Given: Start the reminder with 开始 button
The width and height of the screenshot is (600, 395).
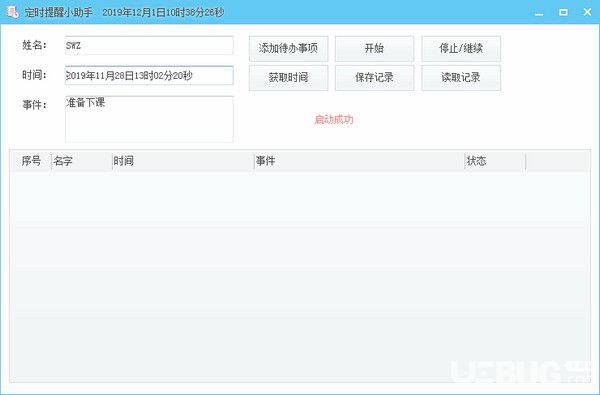Looking at the screenshot, I should tap(375, 49).
